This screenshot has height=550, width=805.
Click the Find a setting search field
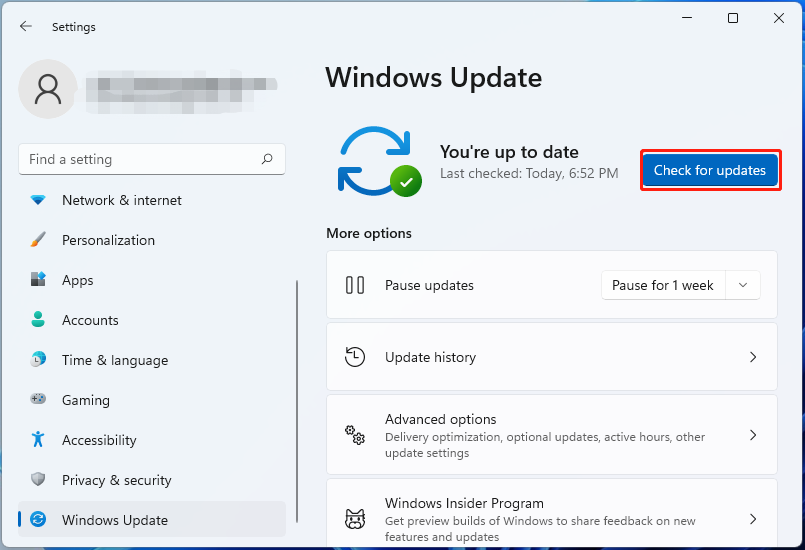140,159
